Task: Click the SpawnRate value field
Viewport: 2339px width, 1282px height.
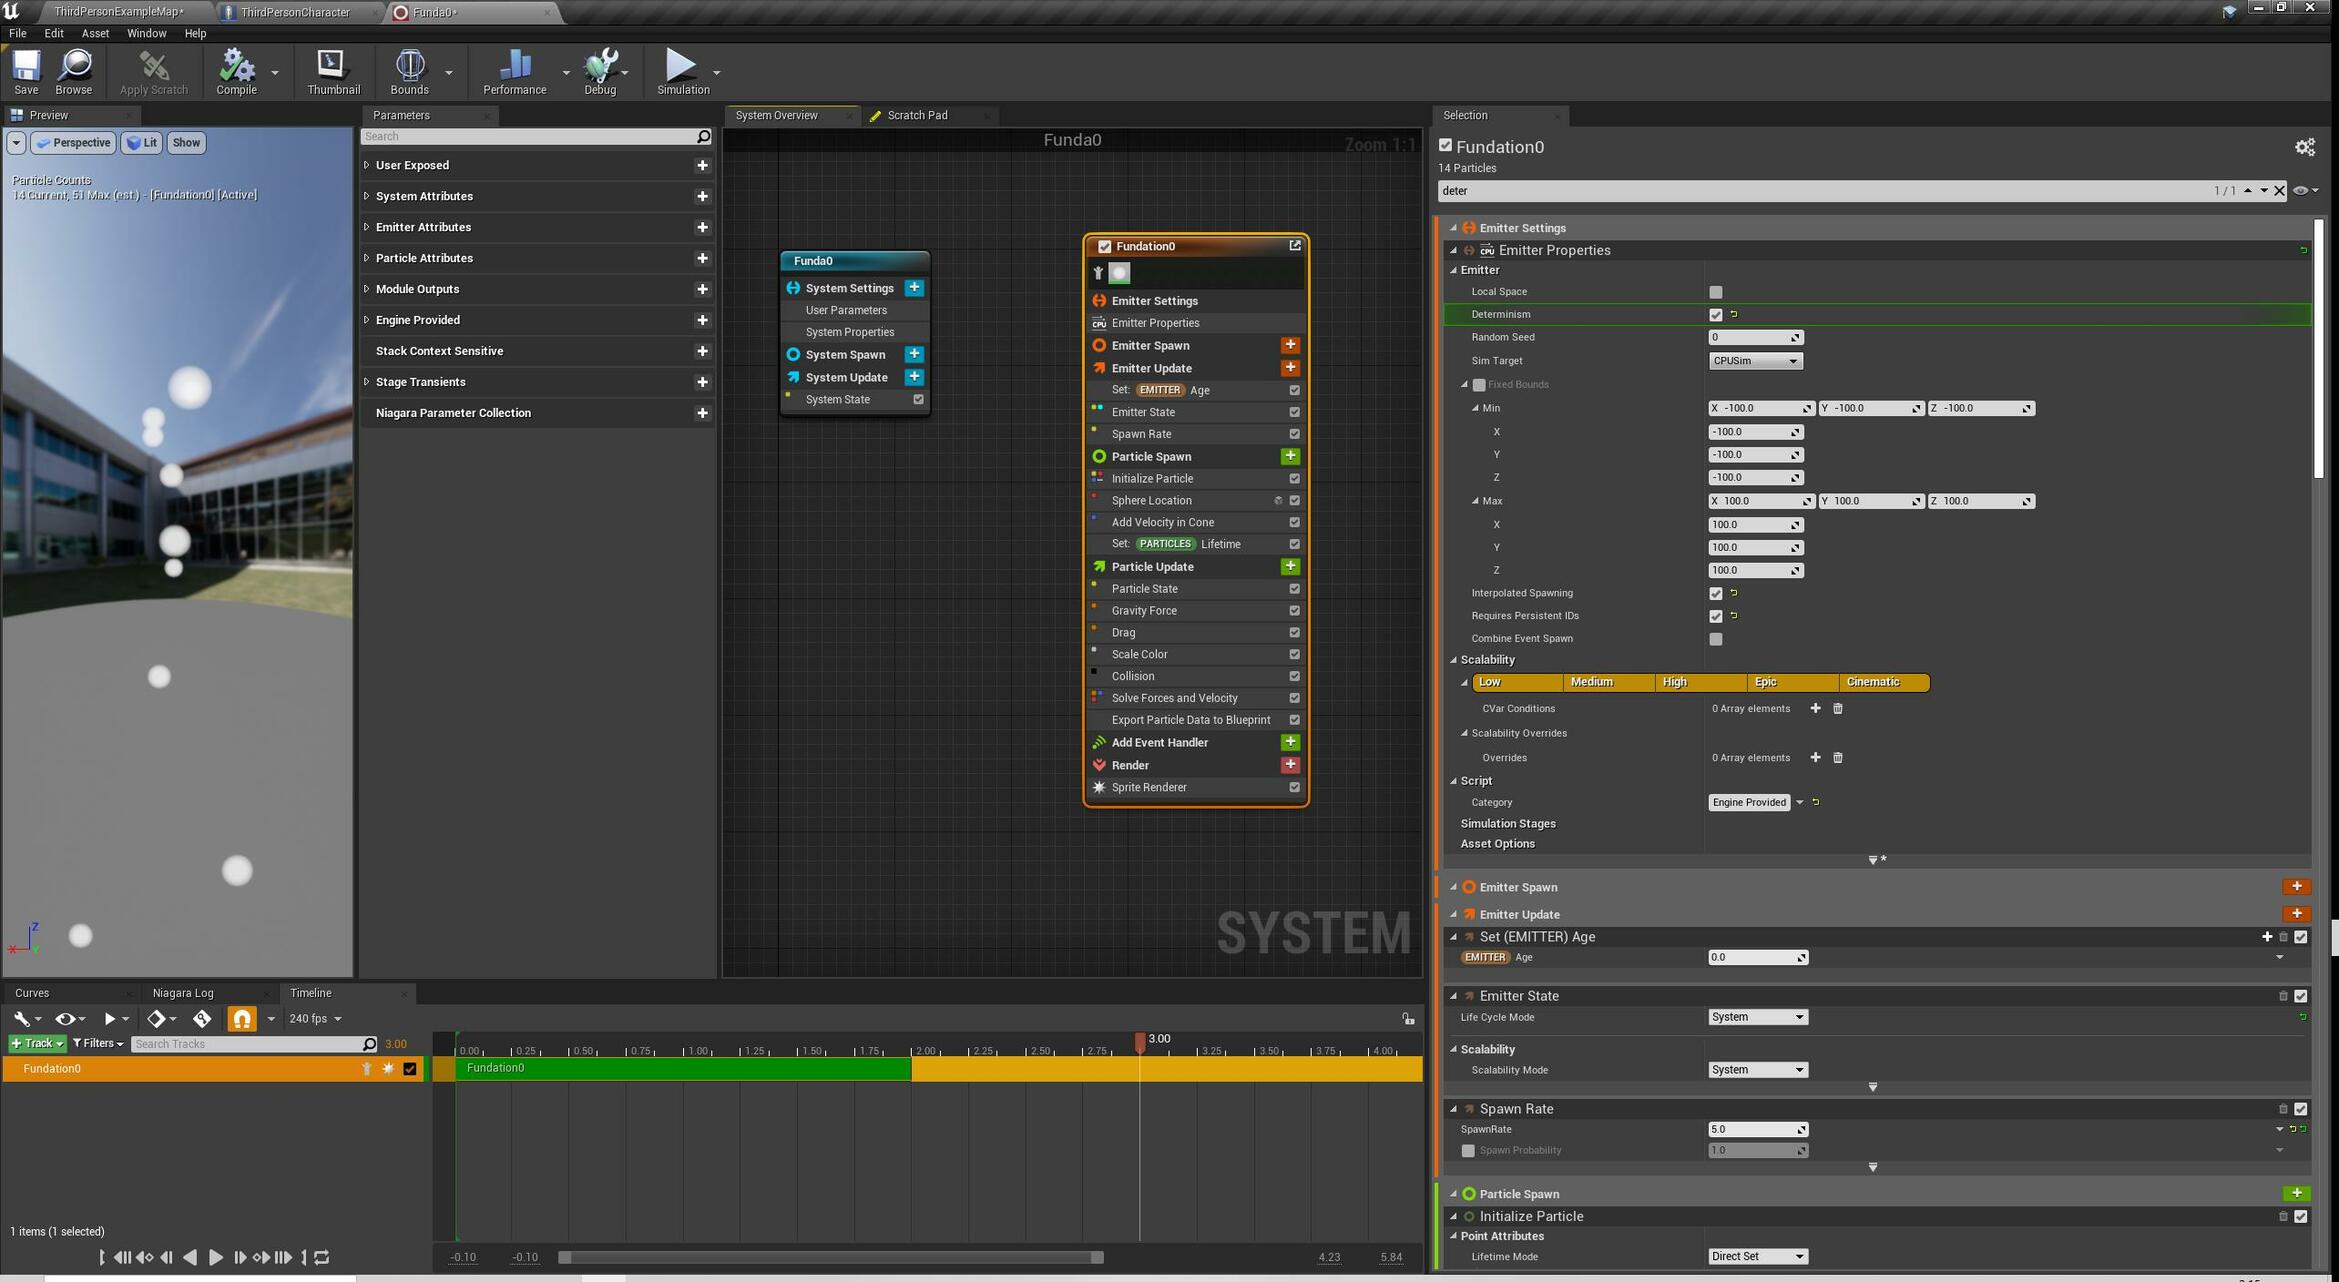Action: tap(1757, 1130)
